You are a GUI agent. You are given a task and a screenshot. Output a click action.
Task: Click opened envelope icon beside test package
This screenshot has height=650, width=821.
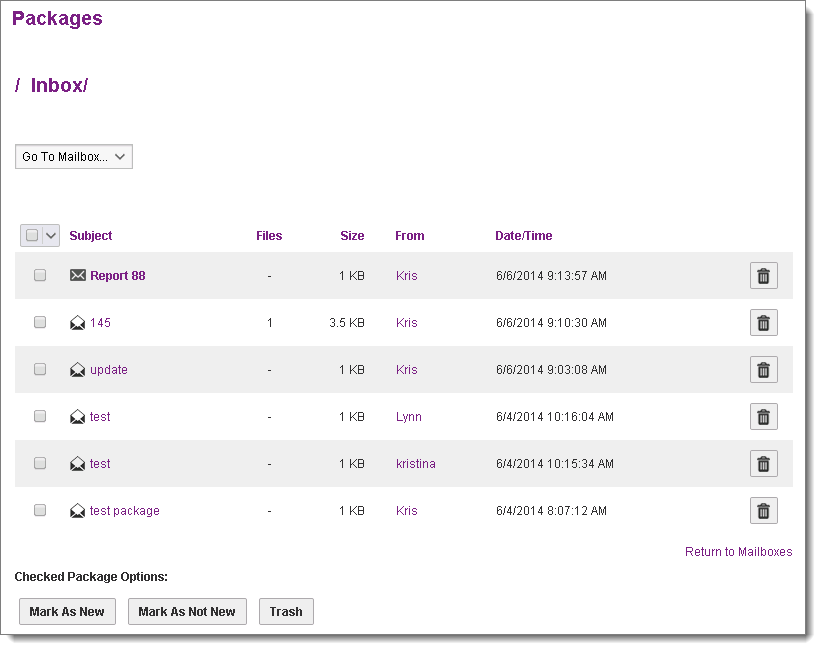click(77, 511)
